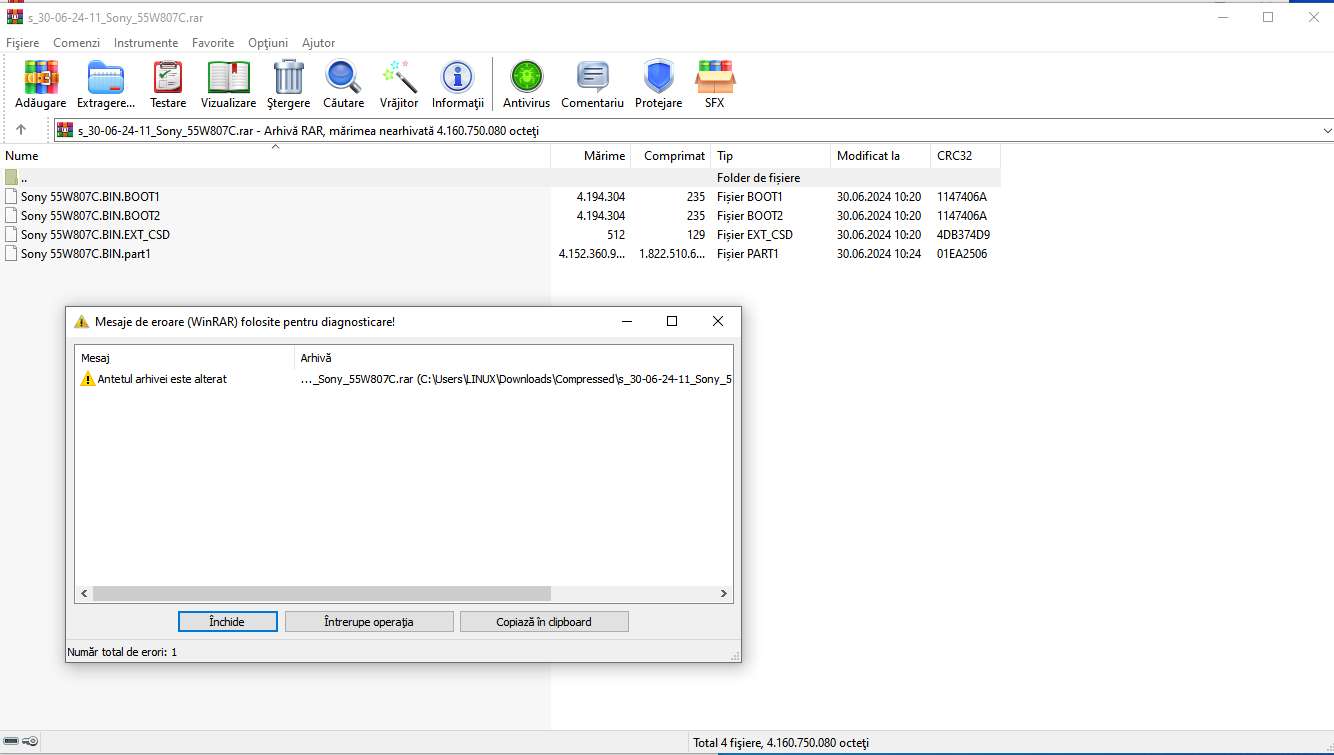Open the Opțiuni menu
Image resolution: width=1334 pixels, height=755 pixels.
coord(268,43)
